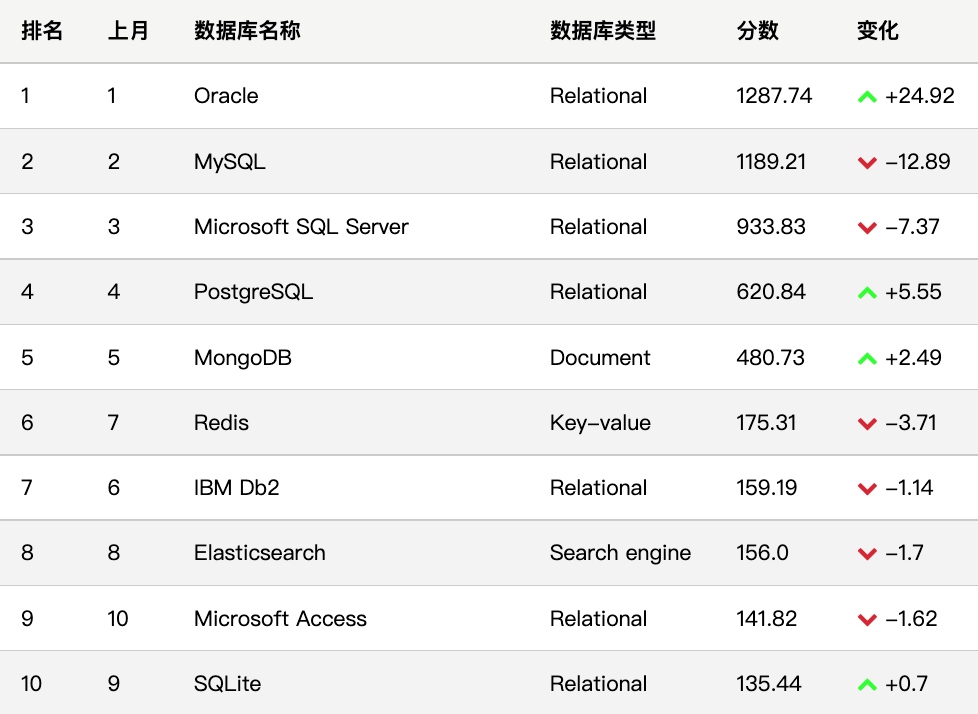Viewport: 978px width, 714px height.
Task: Select the SQLite database name
Action: (227, 683)
